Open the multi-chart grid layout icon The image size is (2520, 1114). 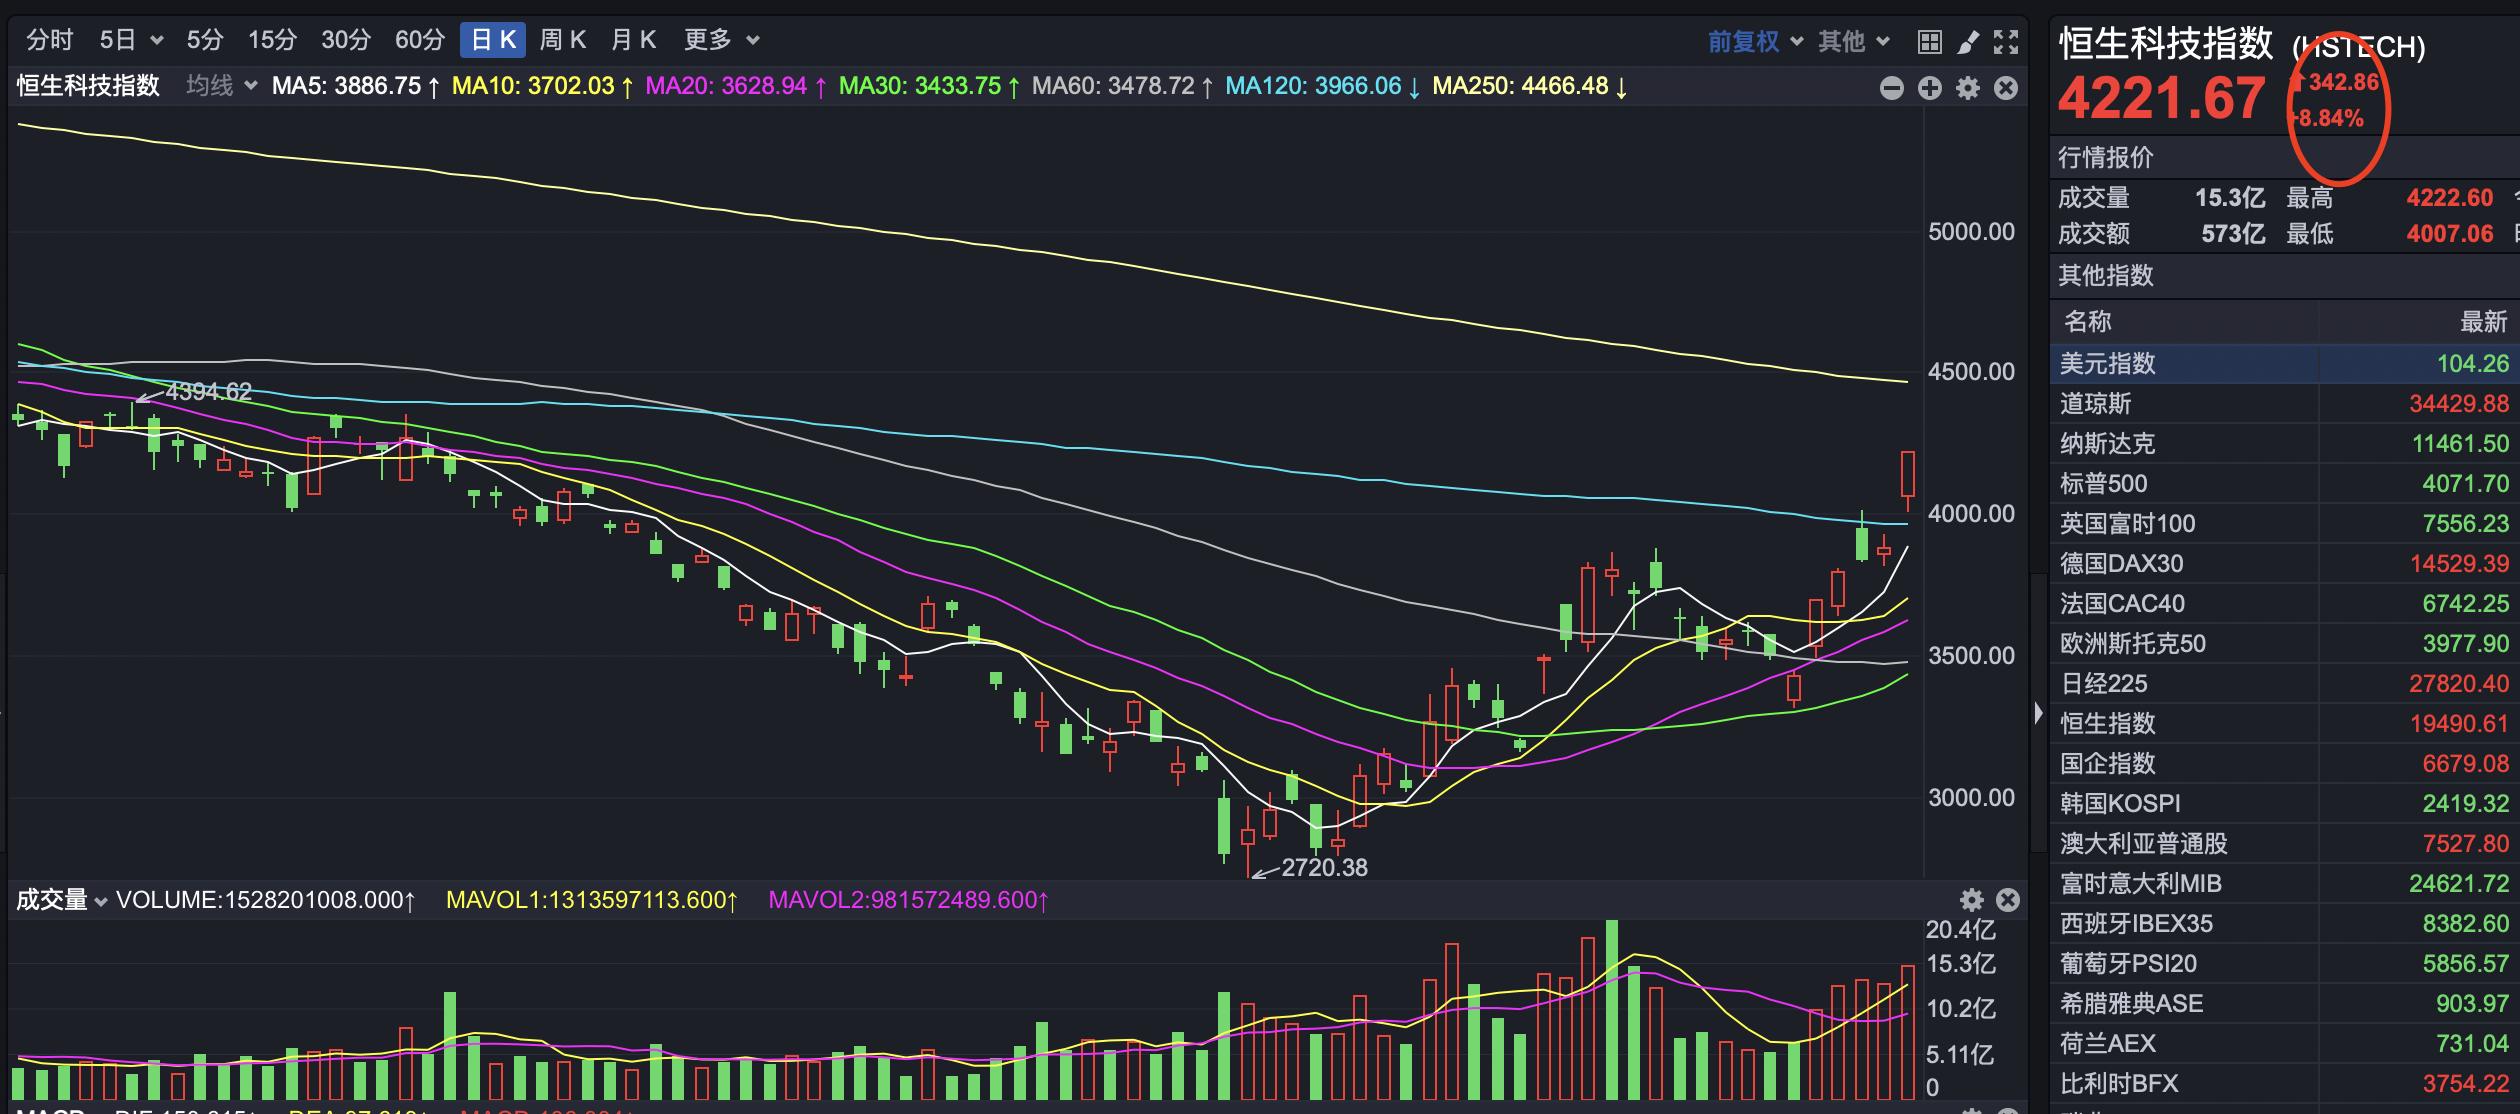tap(1930, 41)
